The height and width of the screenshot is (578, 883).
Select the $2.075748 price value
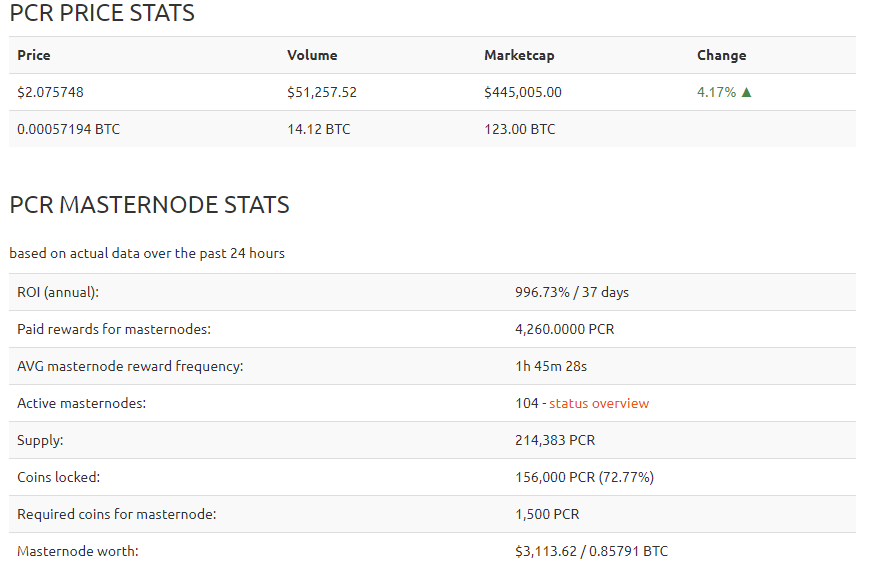(x=50, y=92)
